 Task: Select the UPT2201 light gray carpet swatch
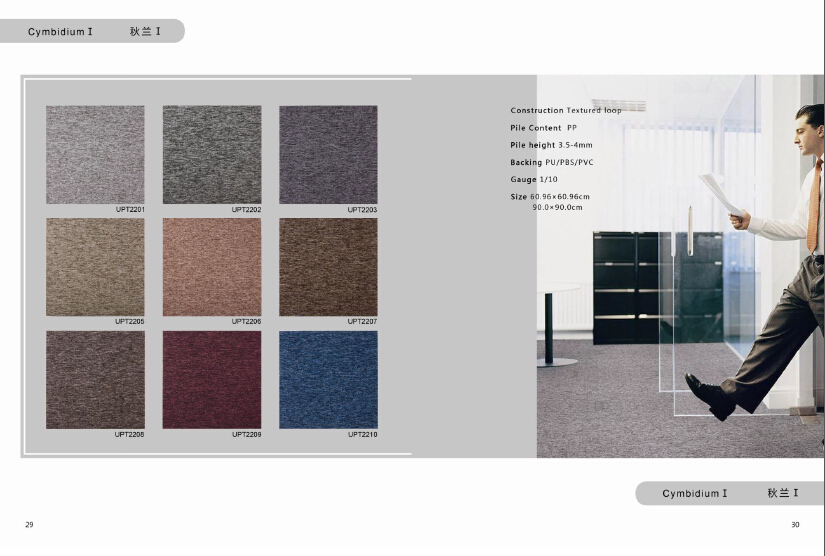pos(95,154)
